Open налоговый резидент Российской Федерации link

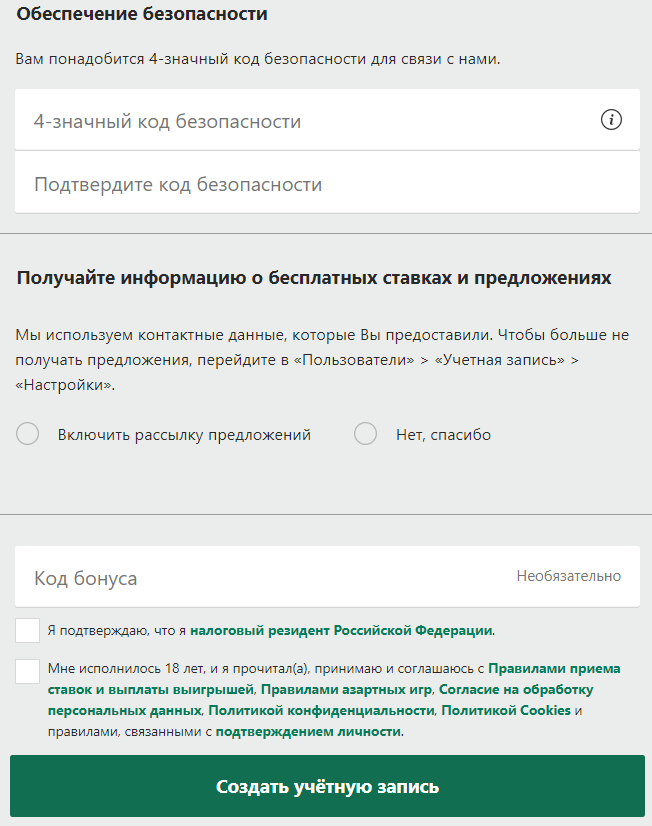pos(342,631)
